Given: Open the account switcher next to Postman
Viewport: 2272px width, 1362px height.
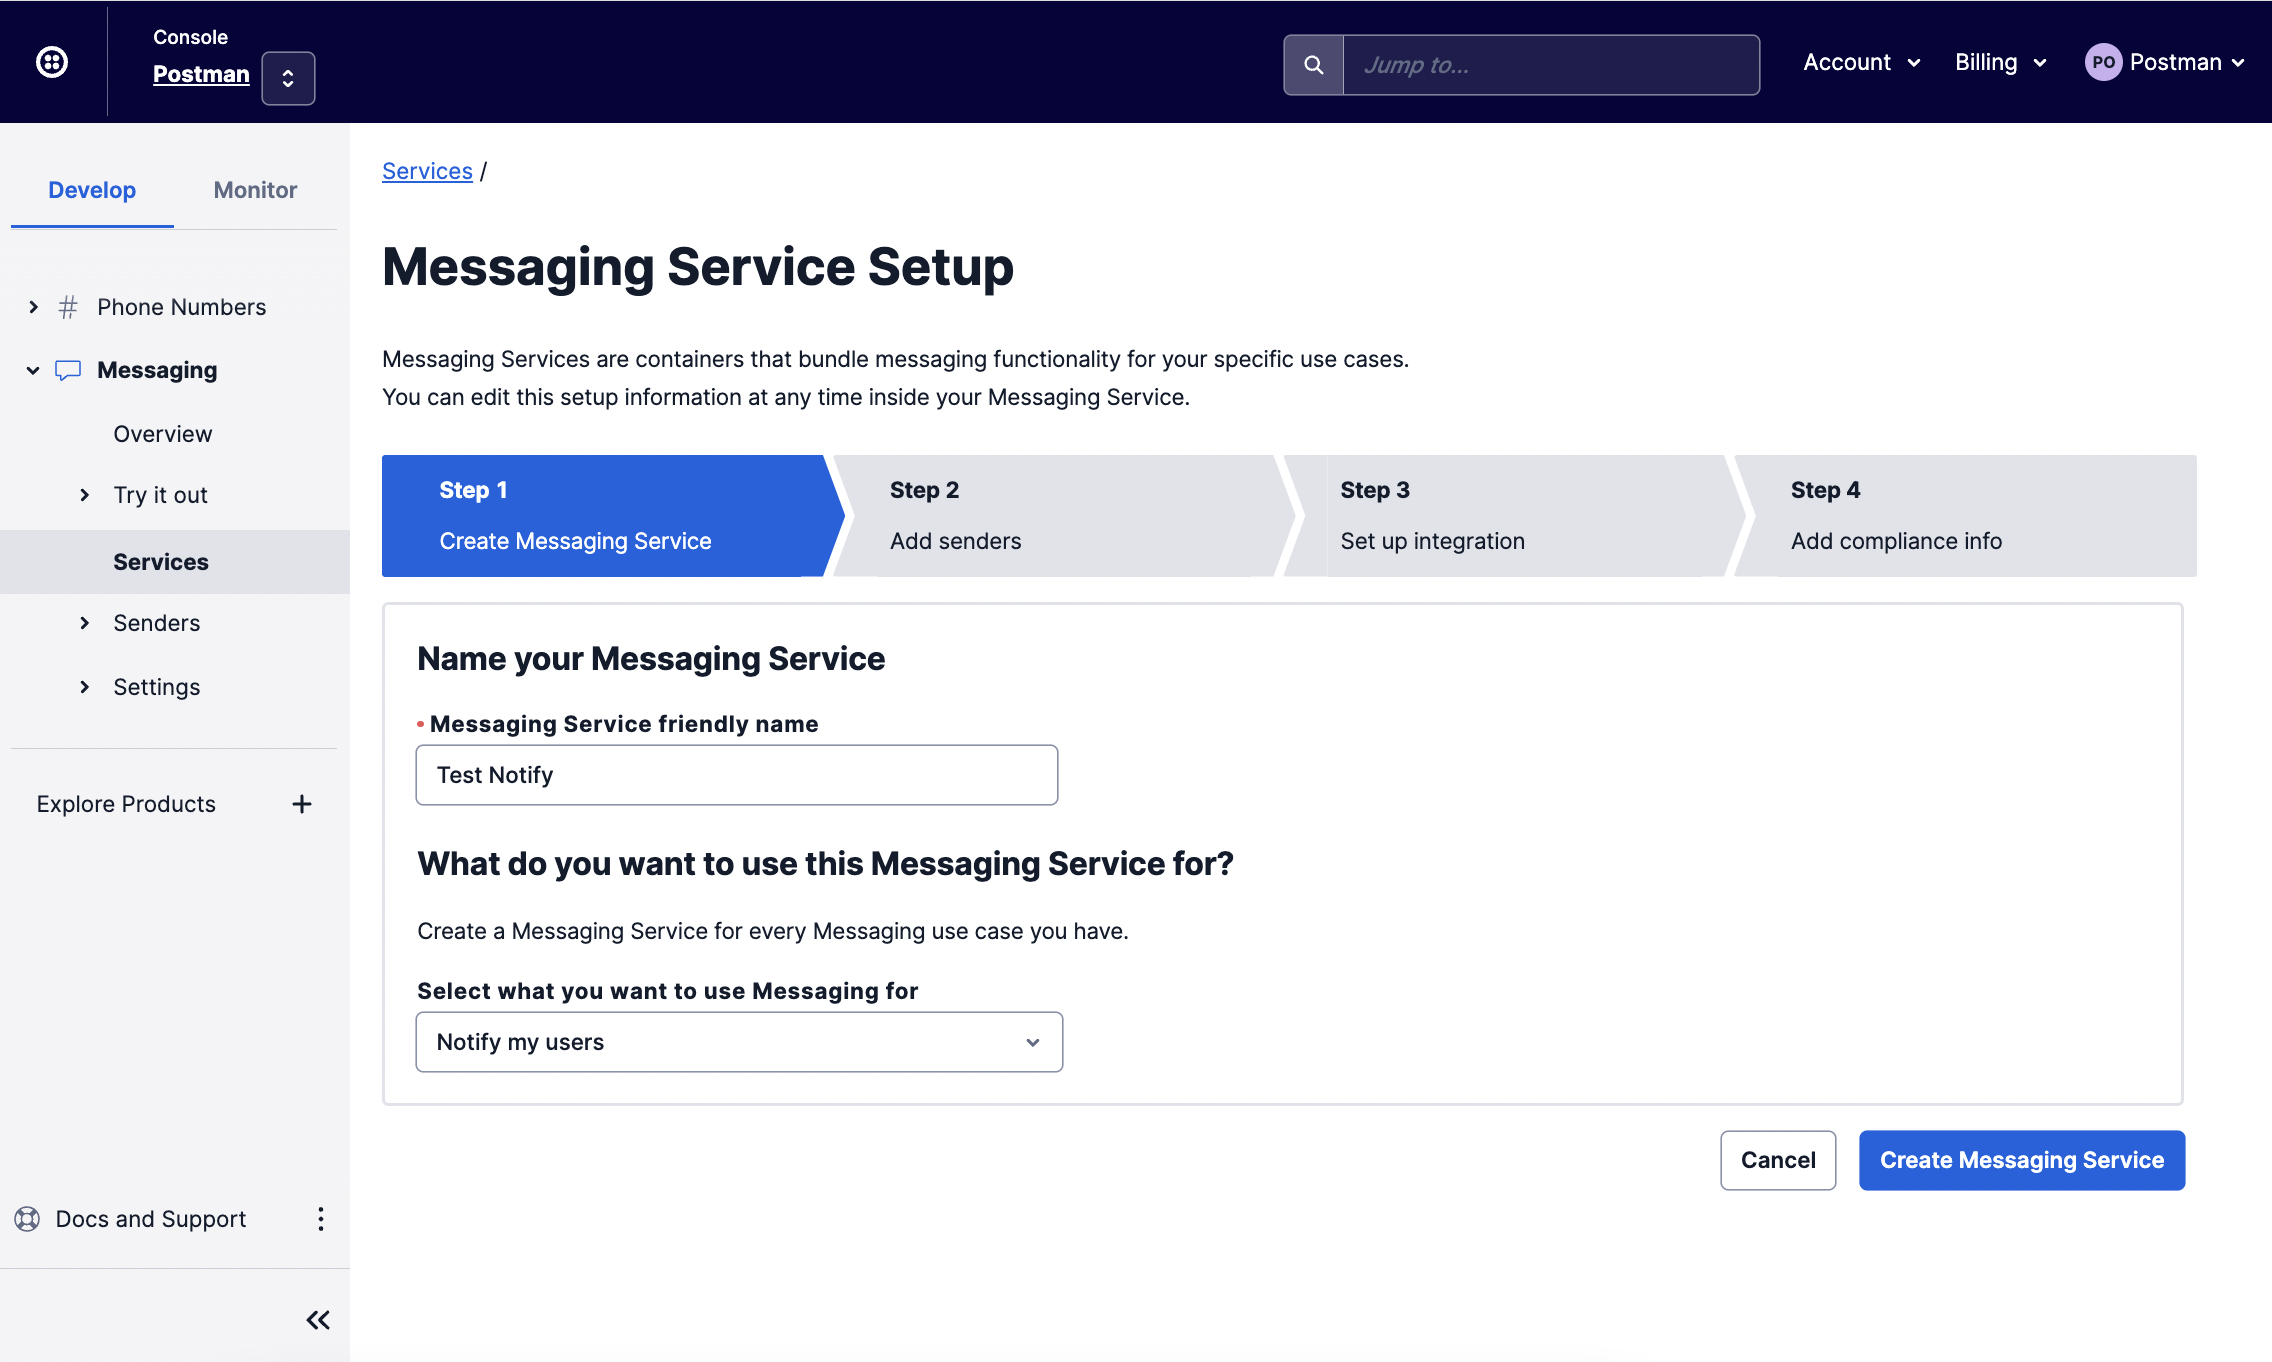Looking at the screenshot, I should (x=288, y=78).
